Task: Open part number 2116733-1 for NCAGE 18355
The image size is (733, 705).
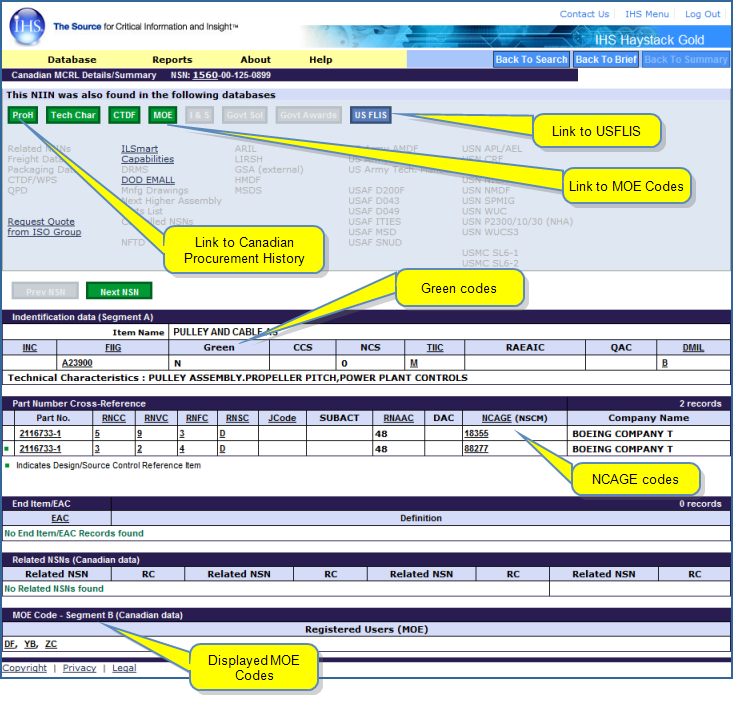Action: (40, 433)
